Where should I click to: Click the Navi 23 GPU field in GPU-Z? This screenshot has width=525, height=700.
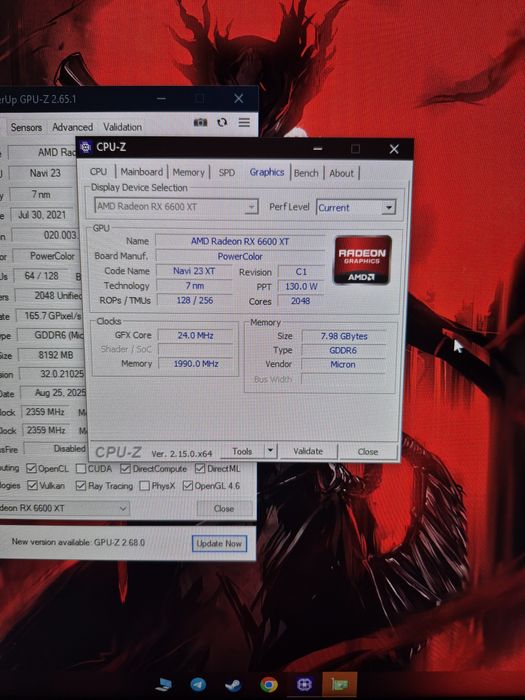coord(43,173)
